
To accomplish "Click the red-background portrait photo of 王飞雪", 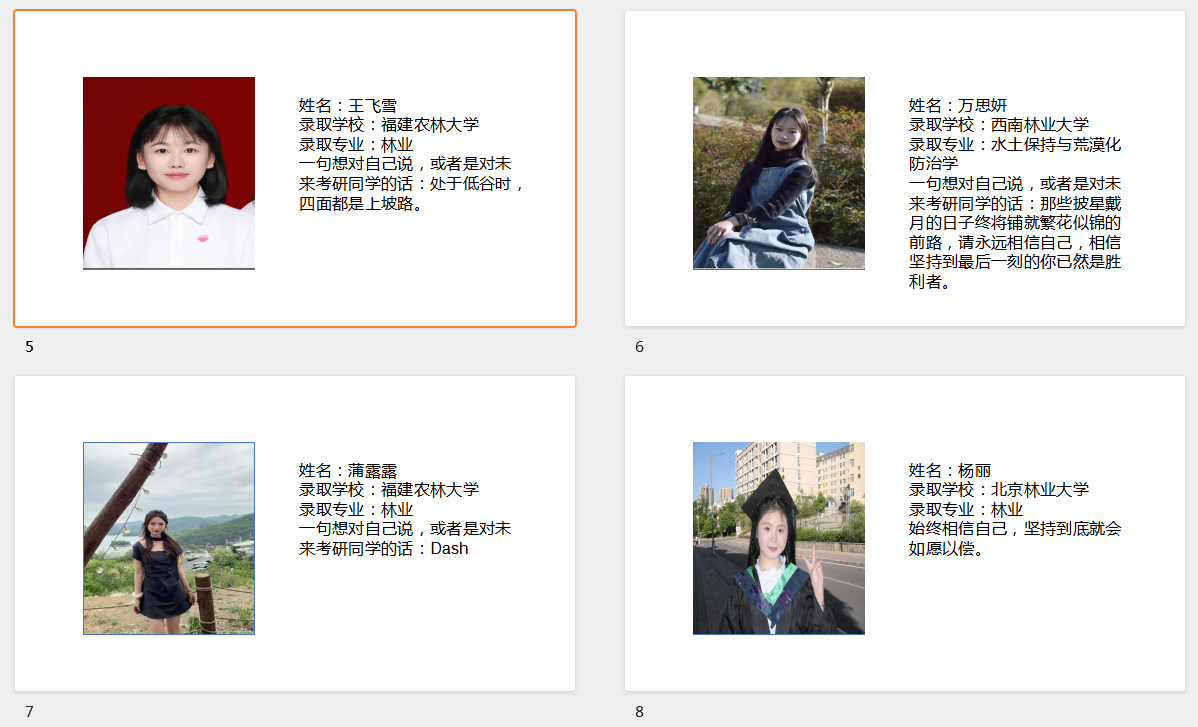I will click(x=169, y=173).
